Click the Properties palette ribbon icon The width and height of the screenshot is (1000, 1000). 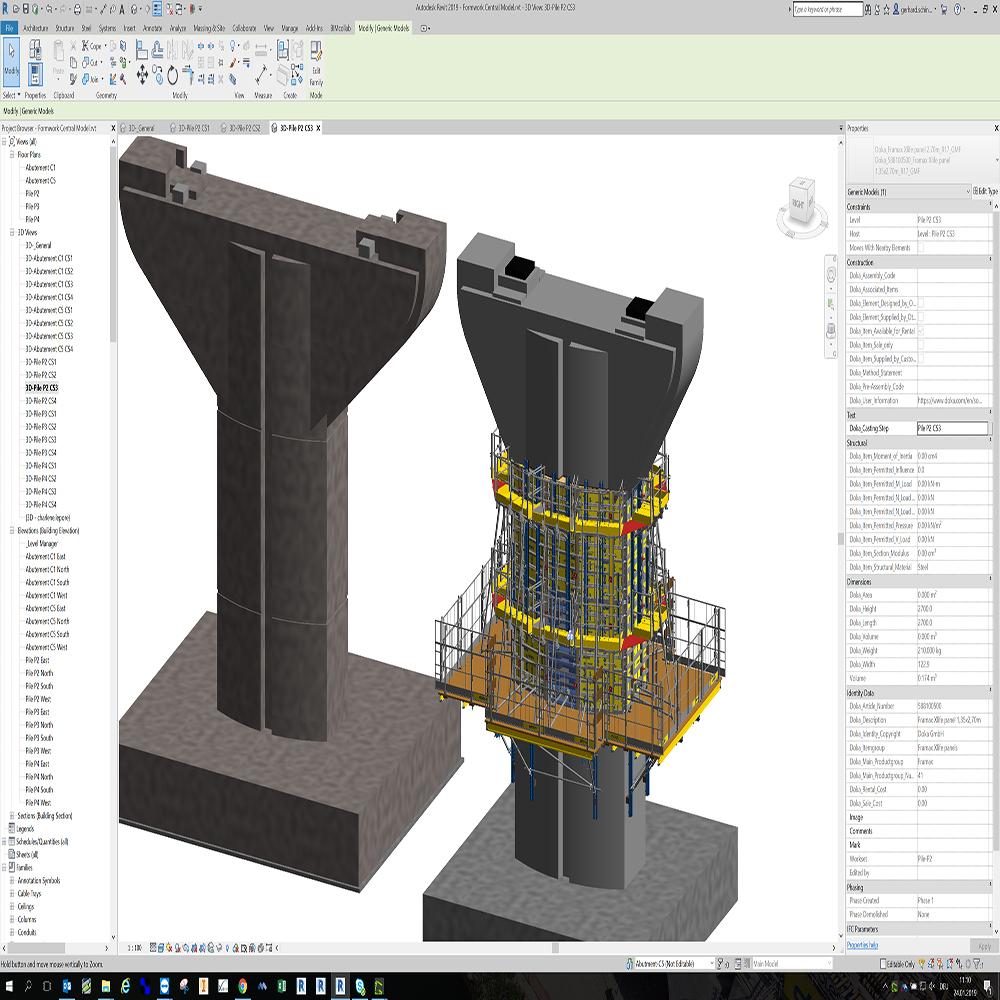(x=35, y=72)
